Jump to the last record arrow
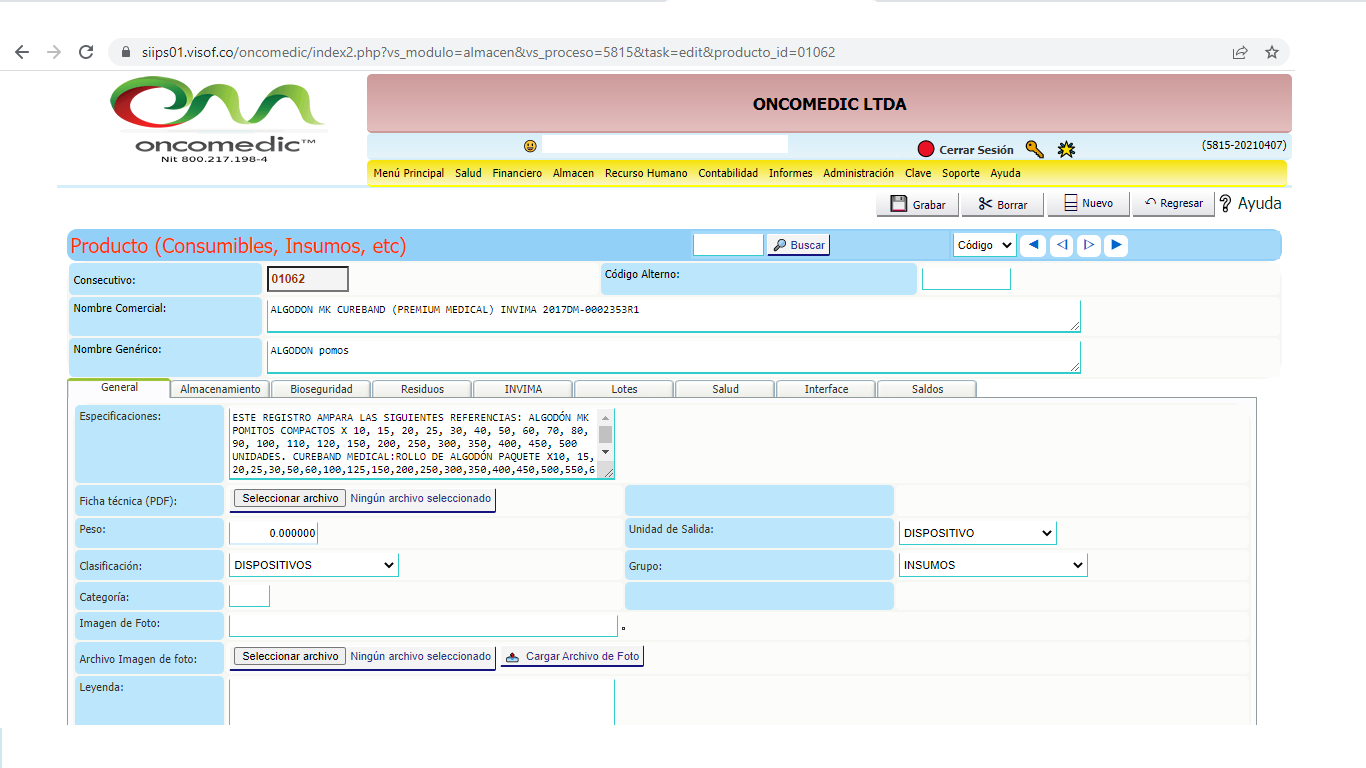Screen dimensions: 1366x768 pos(1116,245)
